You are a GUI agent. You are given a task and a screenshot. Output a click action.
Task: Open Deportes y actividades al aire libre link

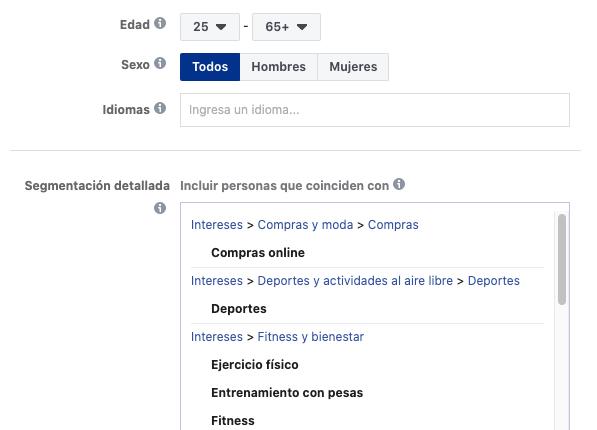355,281
